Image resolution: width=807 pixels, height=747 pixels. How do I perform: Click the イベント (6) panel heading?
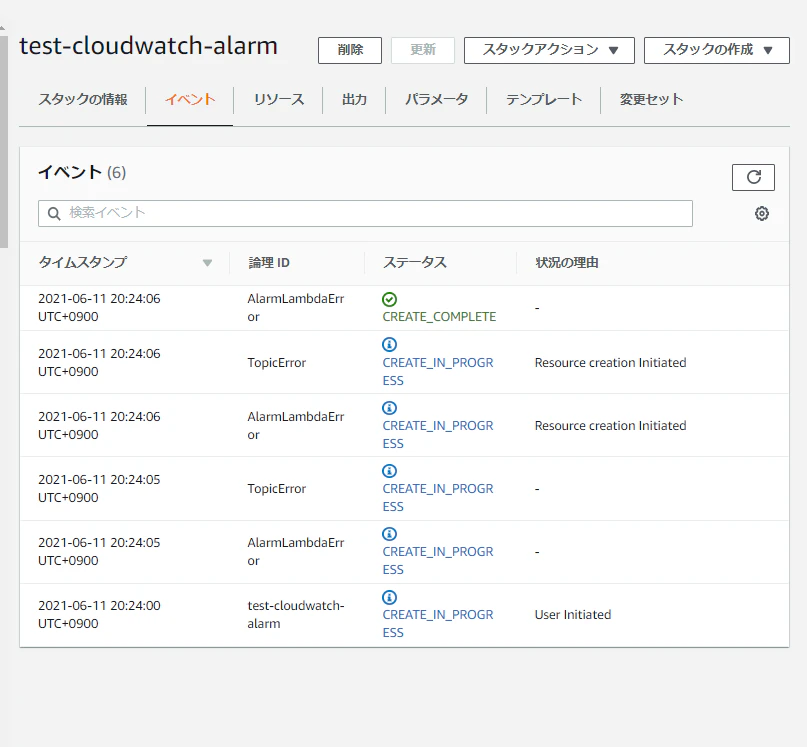(x=82, y=172)
